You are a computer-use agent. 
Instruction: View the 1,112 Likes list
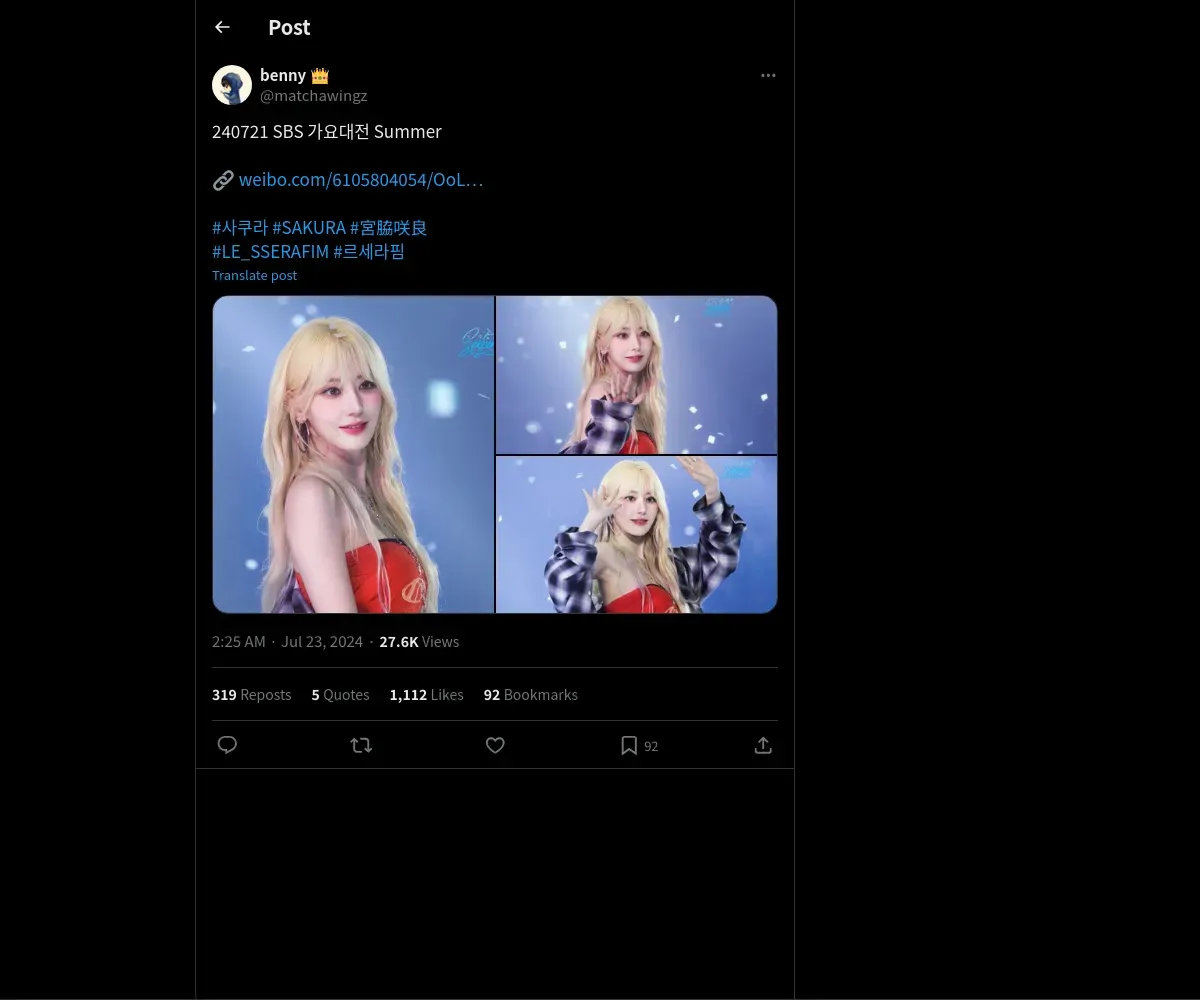(x=426, y=695)
